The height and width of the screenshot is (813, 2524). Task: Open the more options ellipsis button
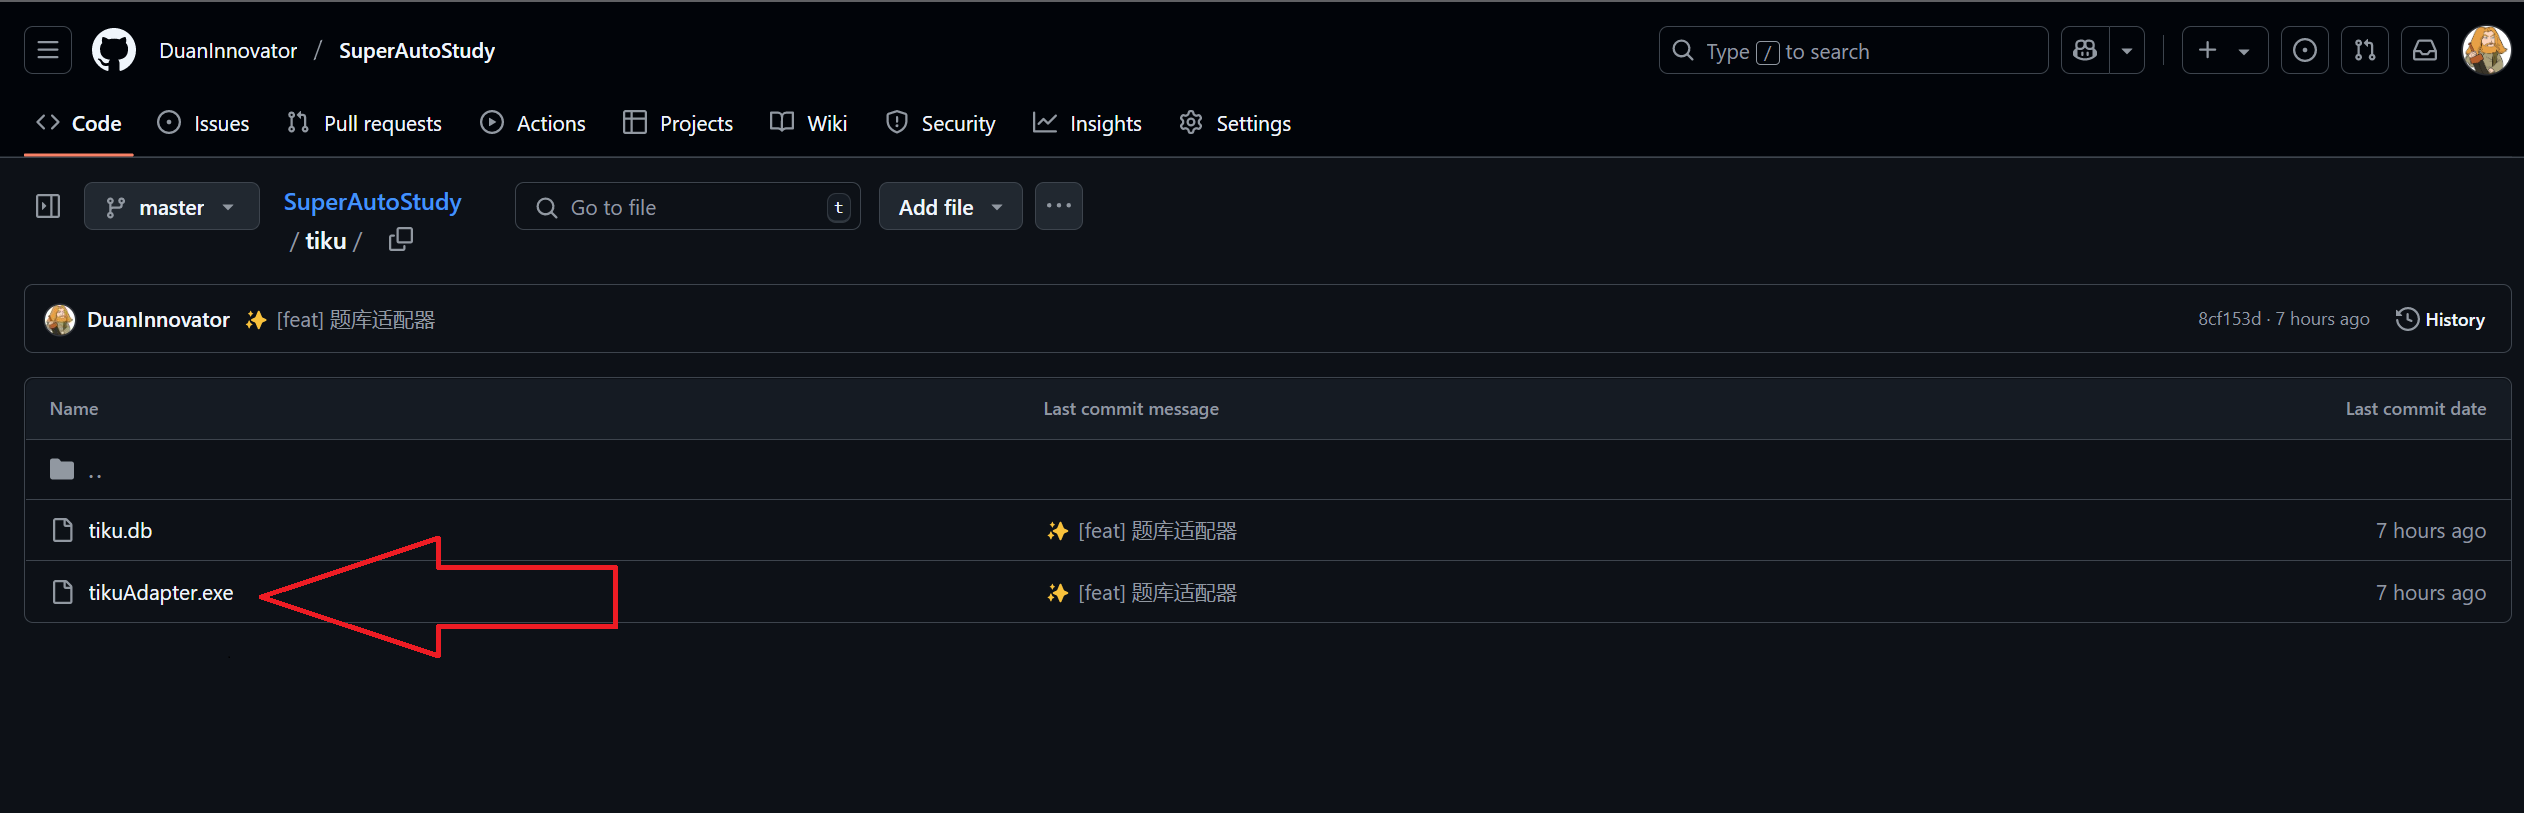1059,206
